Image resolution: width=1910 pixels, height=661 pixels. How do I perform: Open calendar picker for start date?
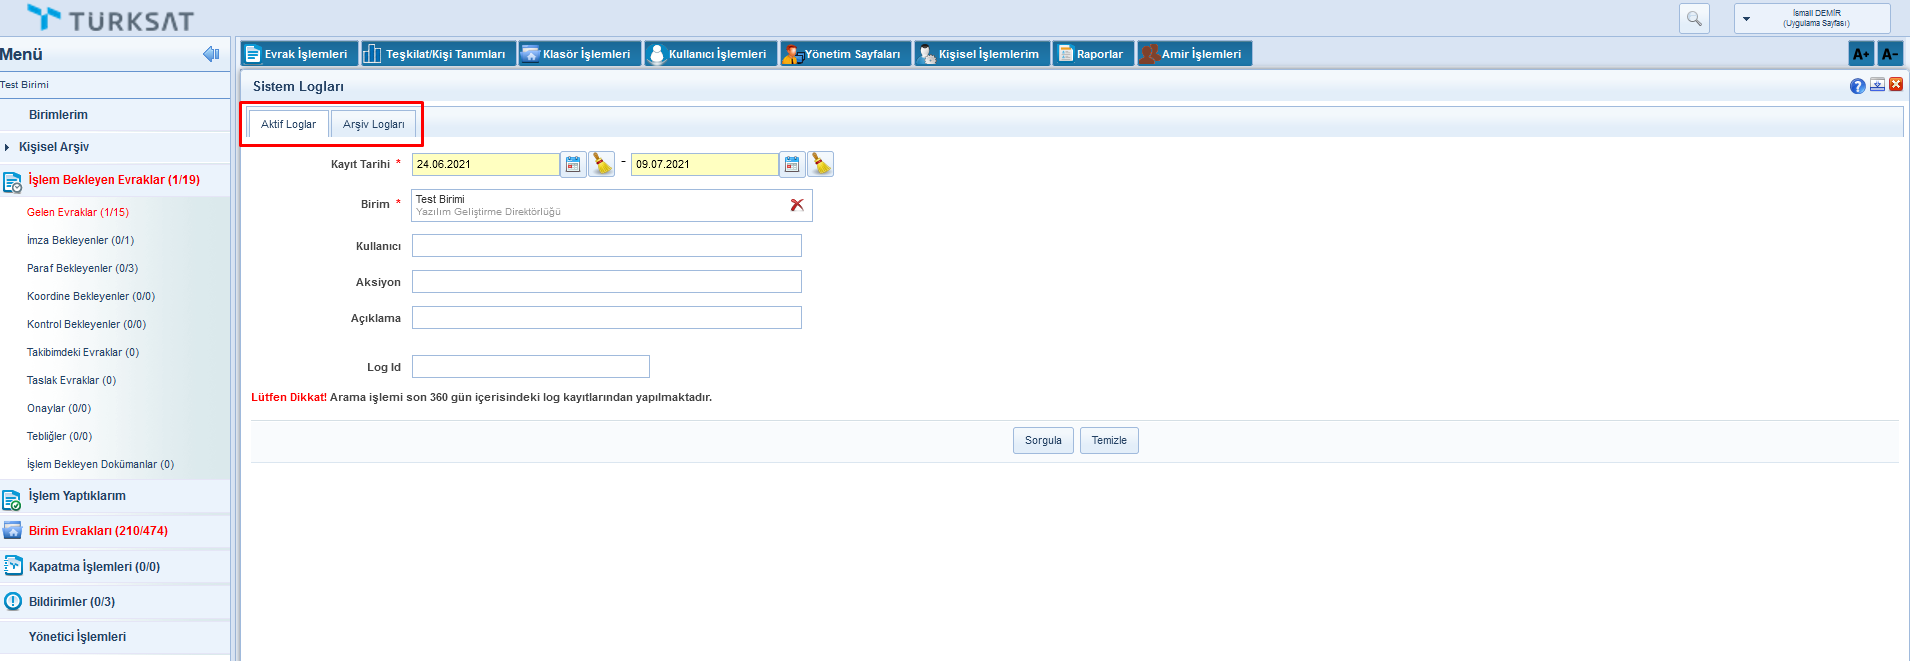point(573,165)
